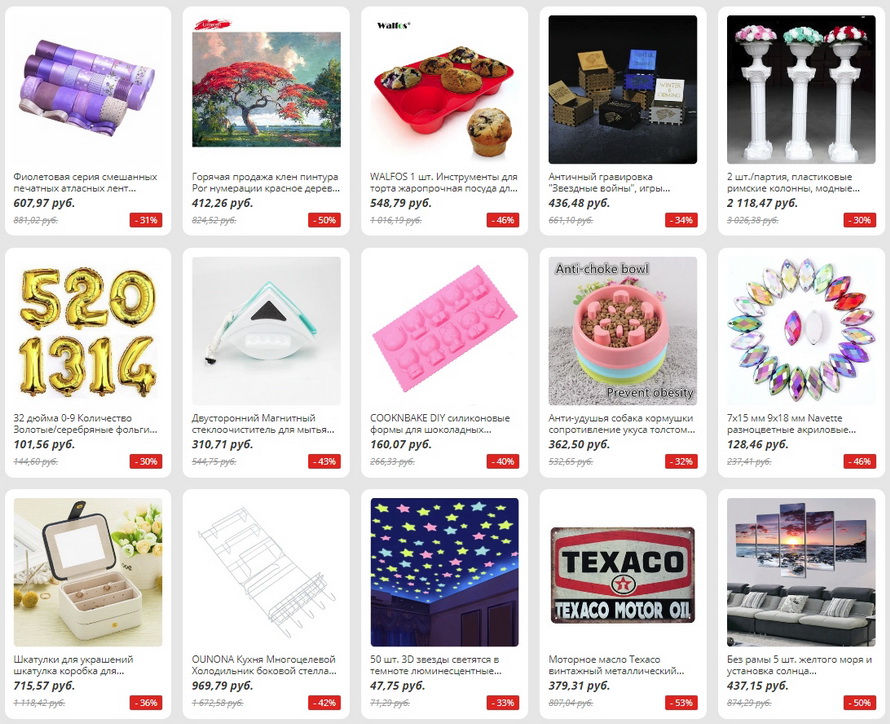The width and height of the screenshot is (890, 724).
Task: Open the white jewelry box product image
Action: coord(88,573)
